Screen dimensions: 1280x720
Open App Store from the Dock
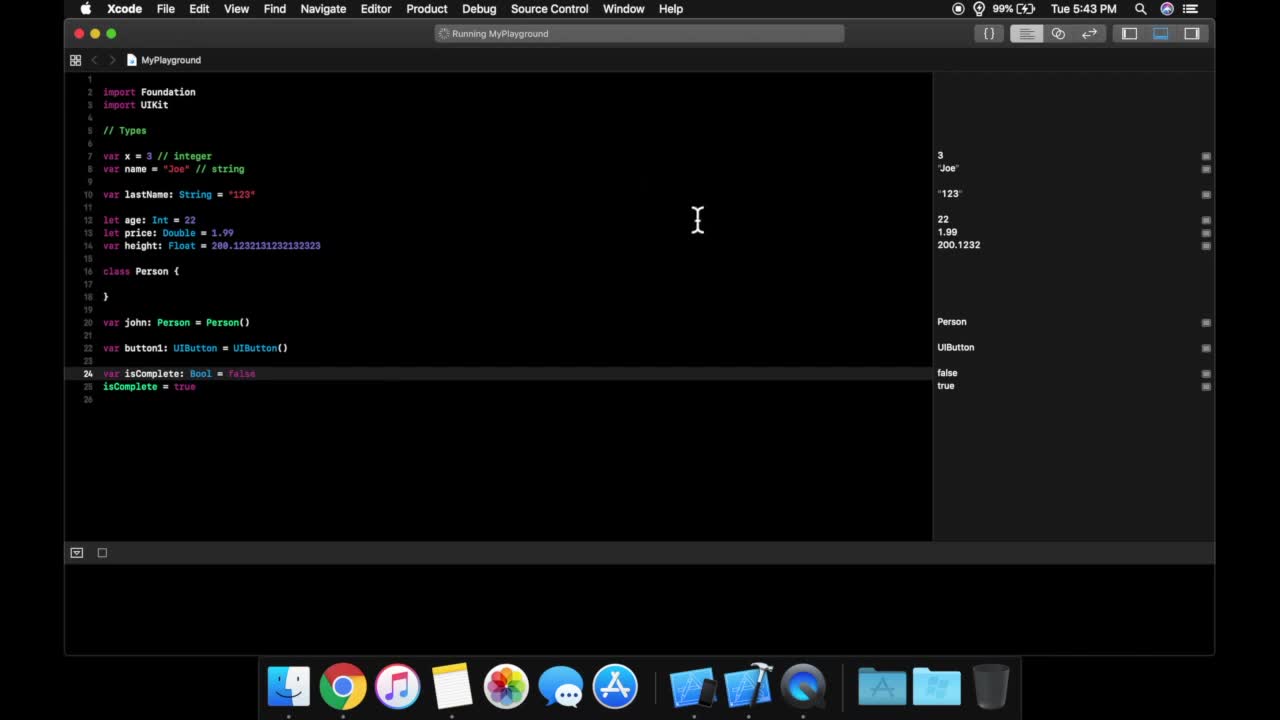(x=615, y=687)
